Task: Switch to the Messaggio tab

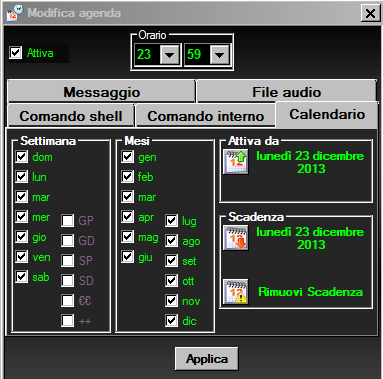Action: pos(101,92)
